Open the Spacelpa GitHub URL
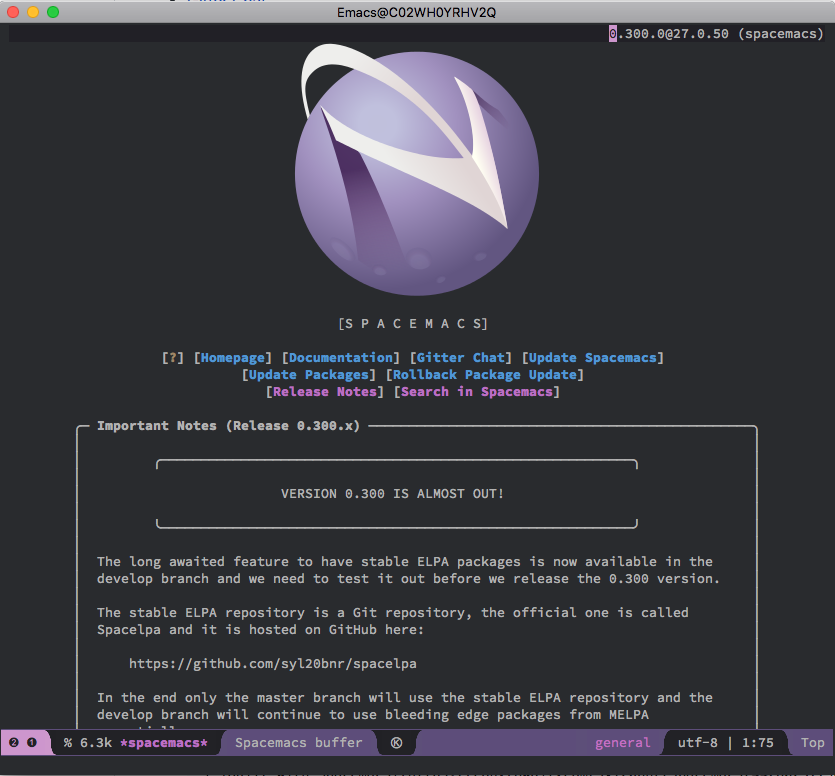This screenshot has width=835, height=776. click(x=272, y=663)
